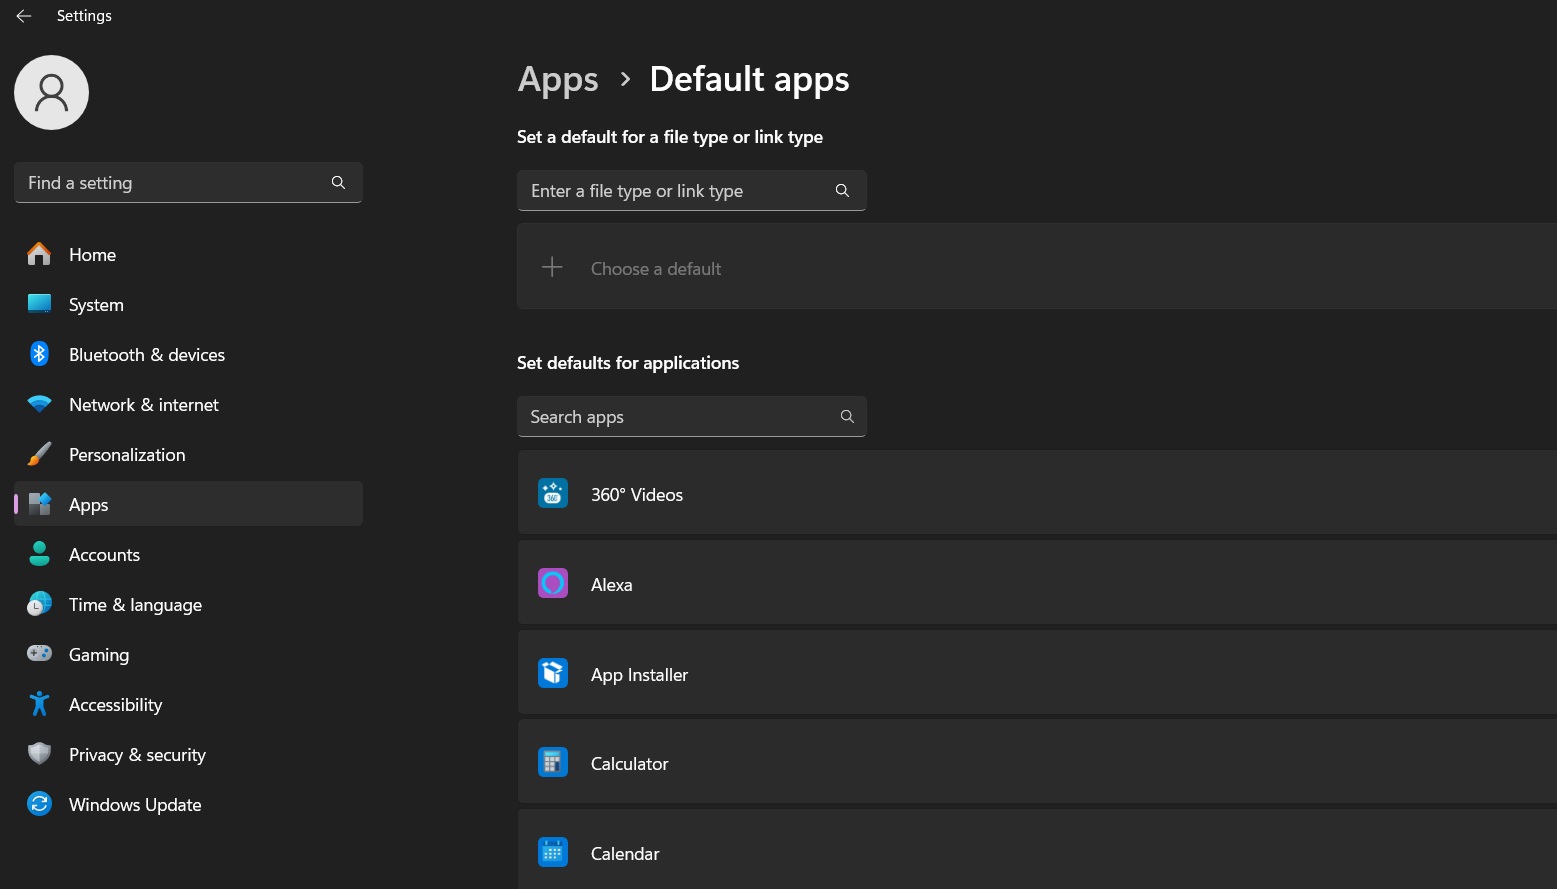1557x889 pixels.
Task: Select the Privacy & security shield icon
Action: pos(39,754)
